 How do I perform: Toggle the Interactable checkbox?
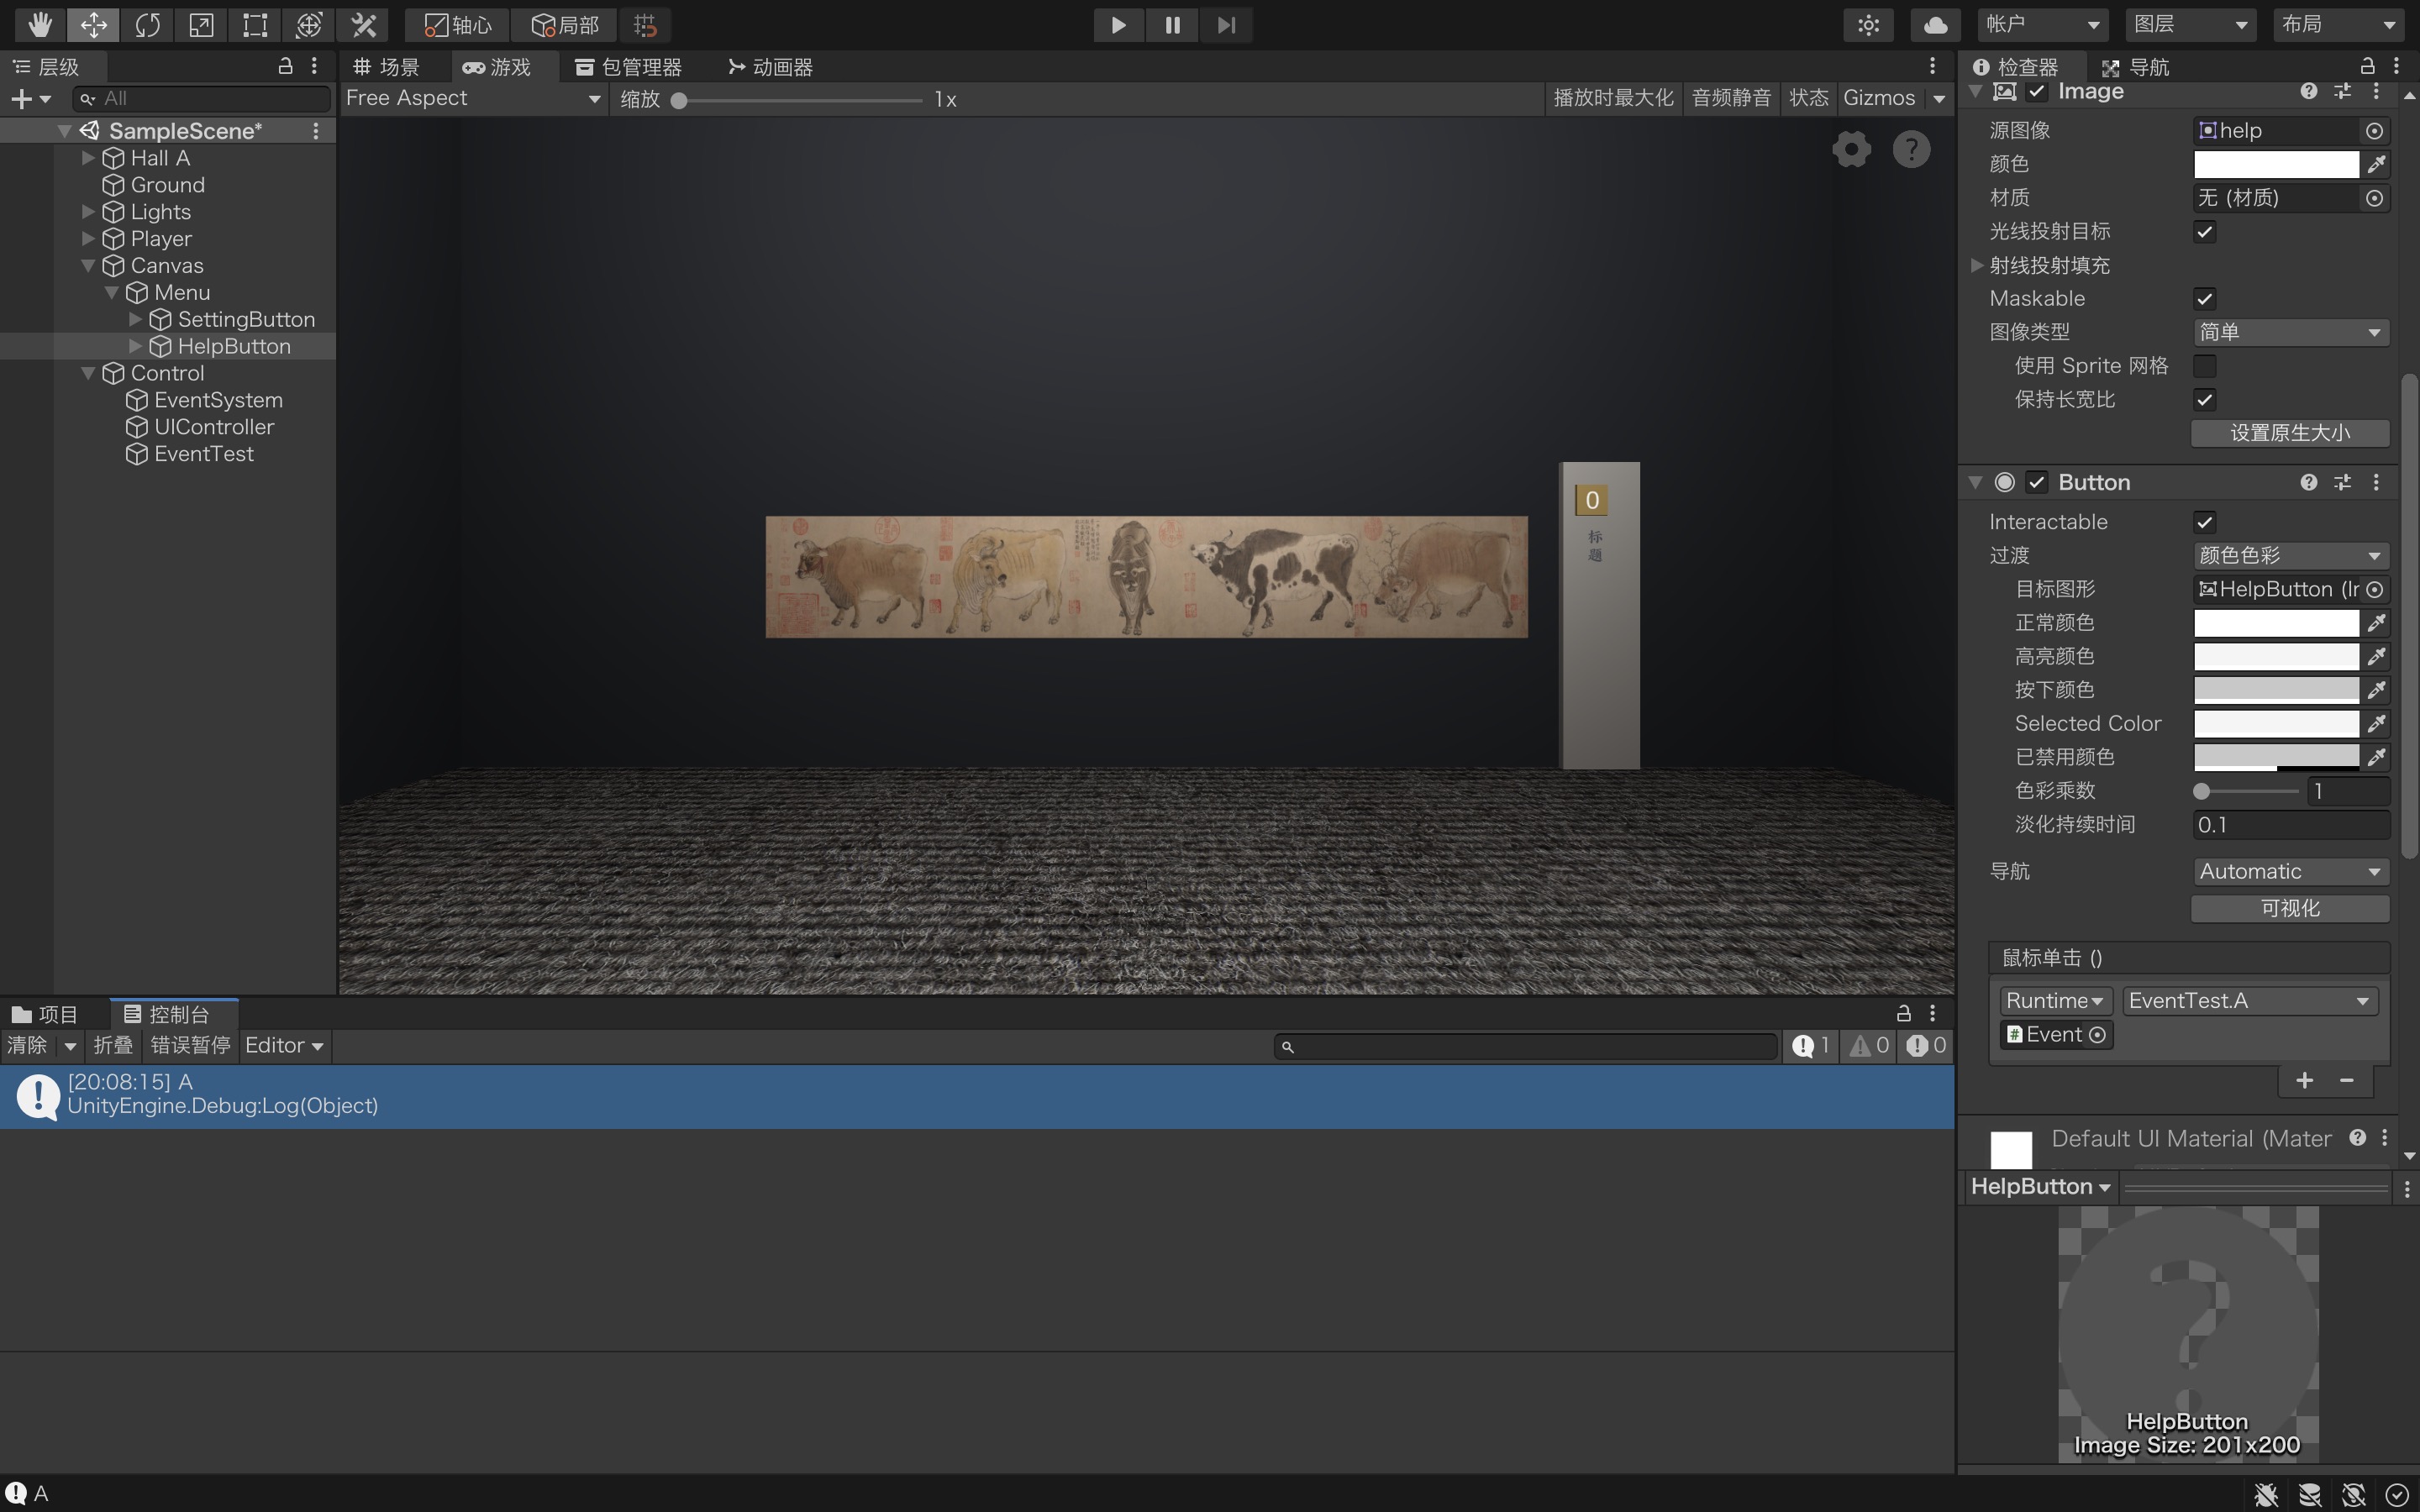point(2204,522)
